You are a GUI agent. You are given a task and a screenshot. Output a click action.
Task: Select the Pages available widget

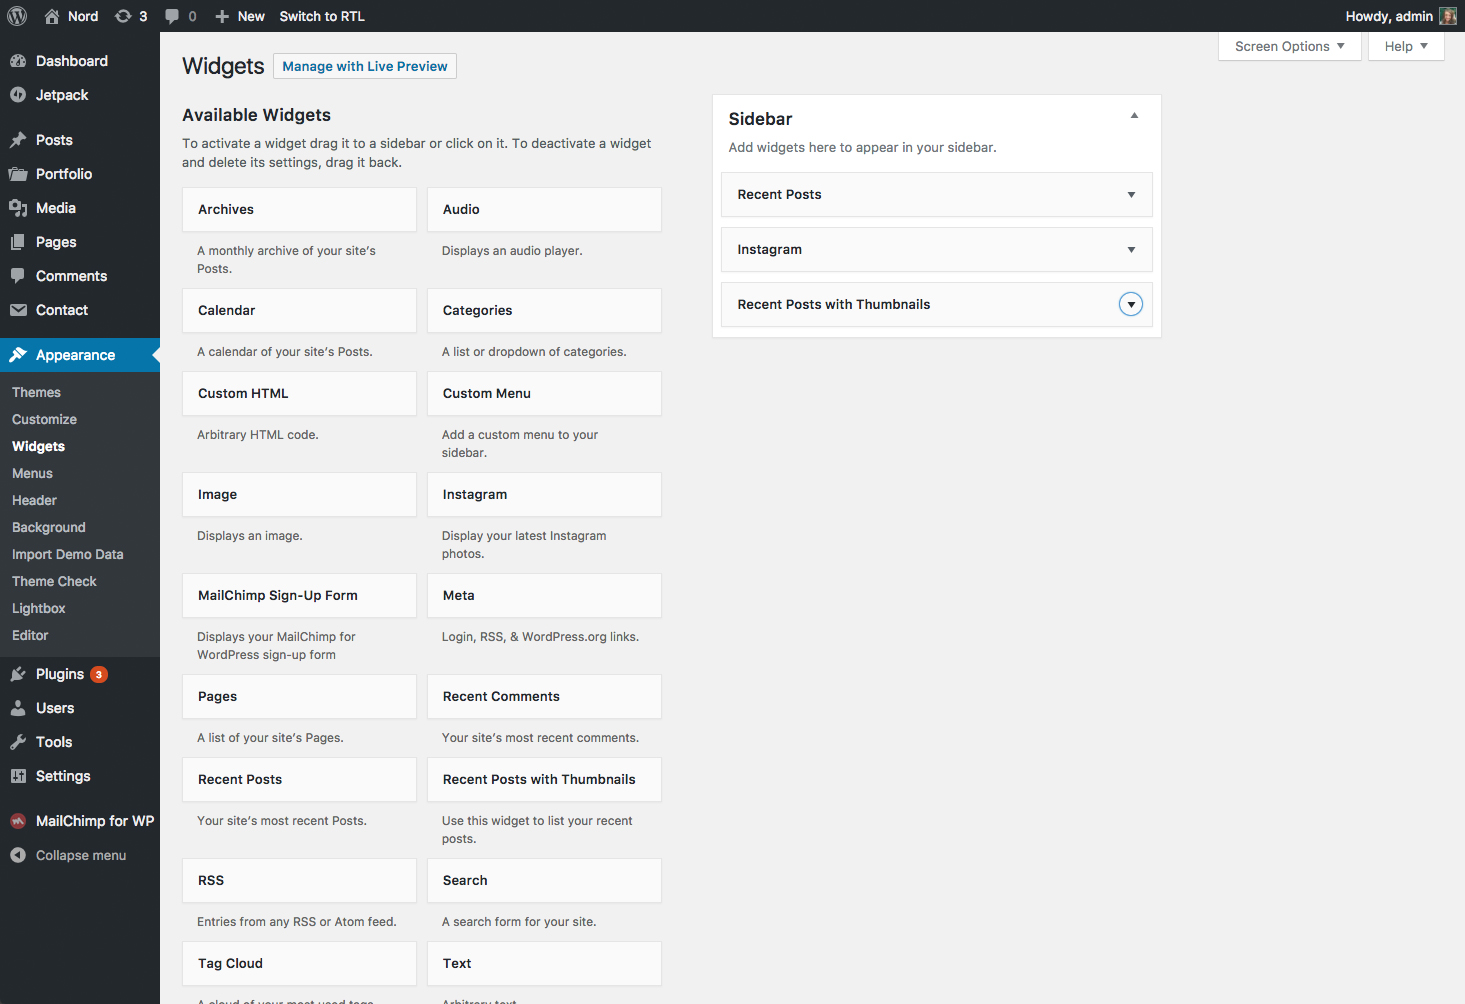299,697
